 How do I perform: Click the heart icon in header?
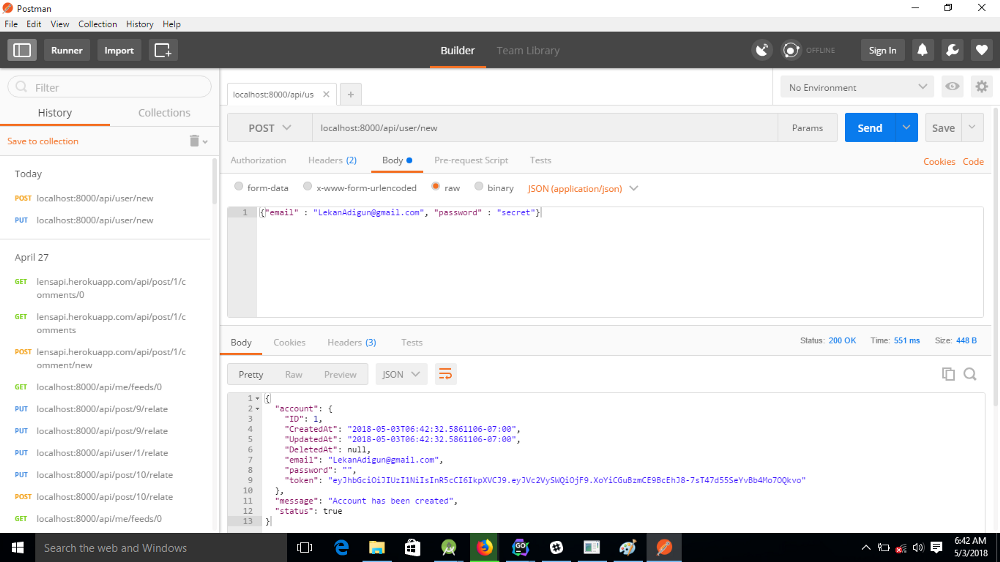click(x=982, y=50)
